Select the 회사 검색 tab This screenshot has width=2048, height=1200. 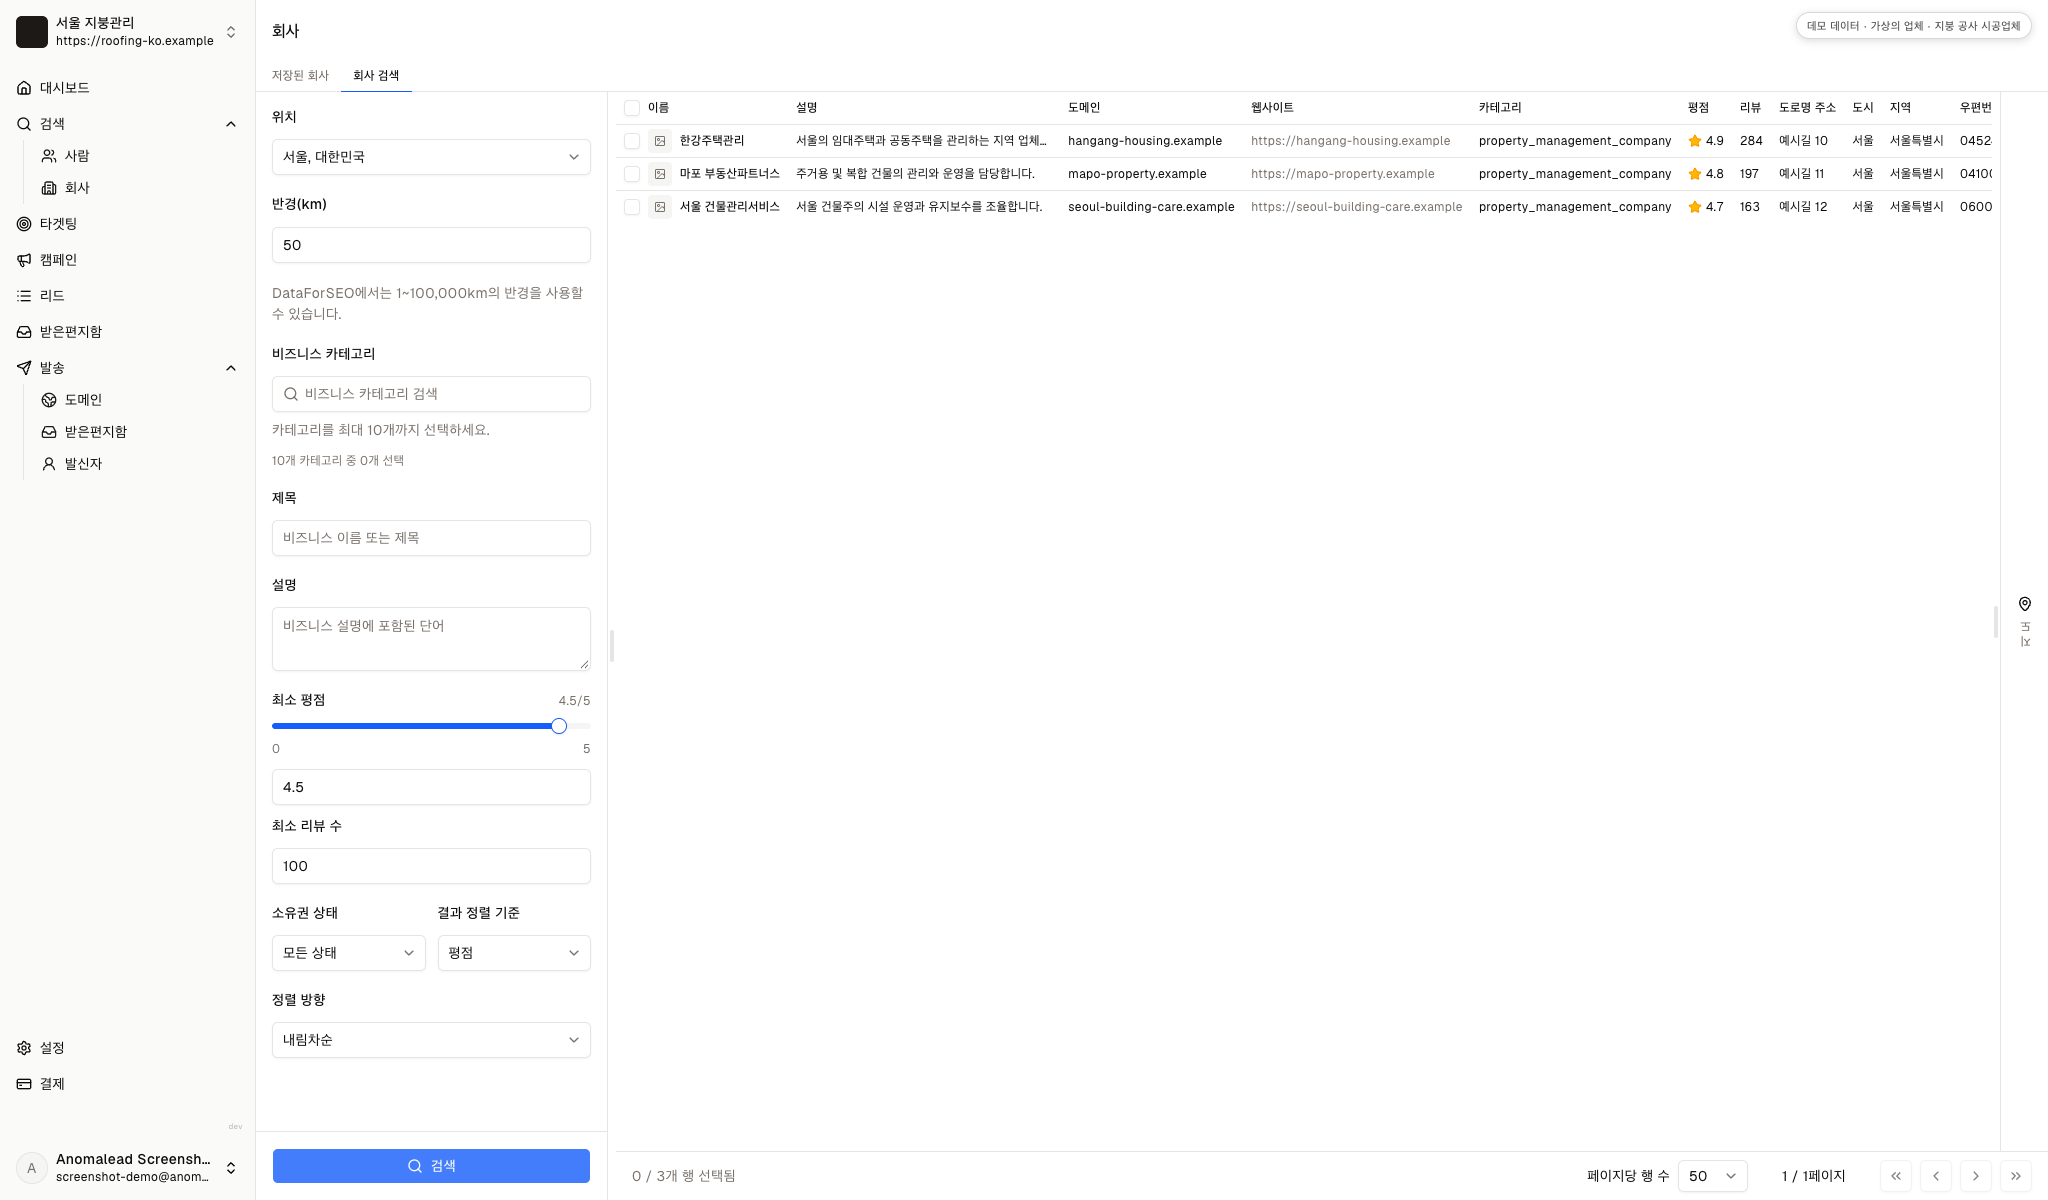pos(376,76)
